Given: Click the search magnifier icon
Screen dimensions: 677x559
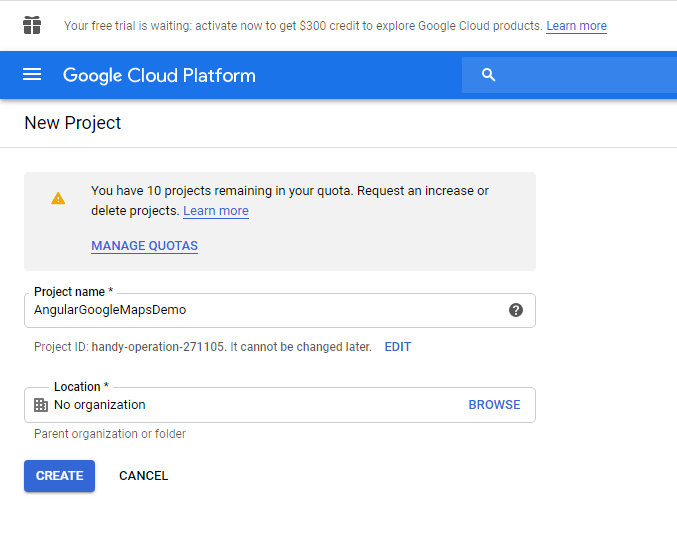Looking at the screenshot, I should tap(488, 75).
